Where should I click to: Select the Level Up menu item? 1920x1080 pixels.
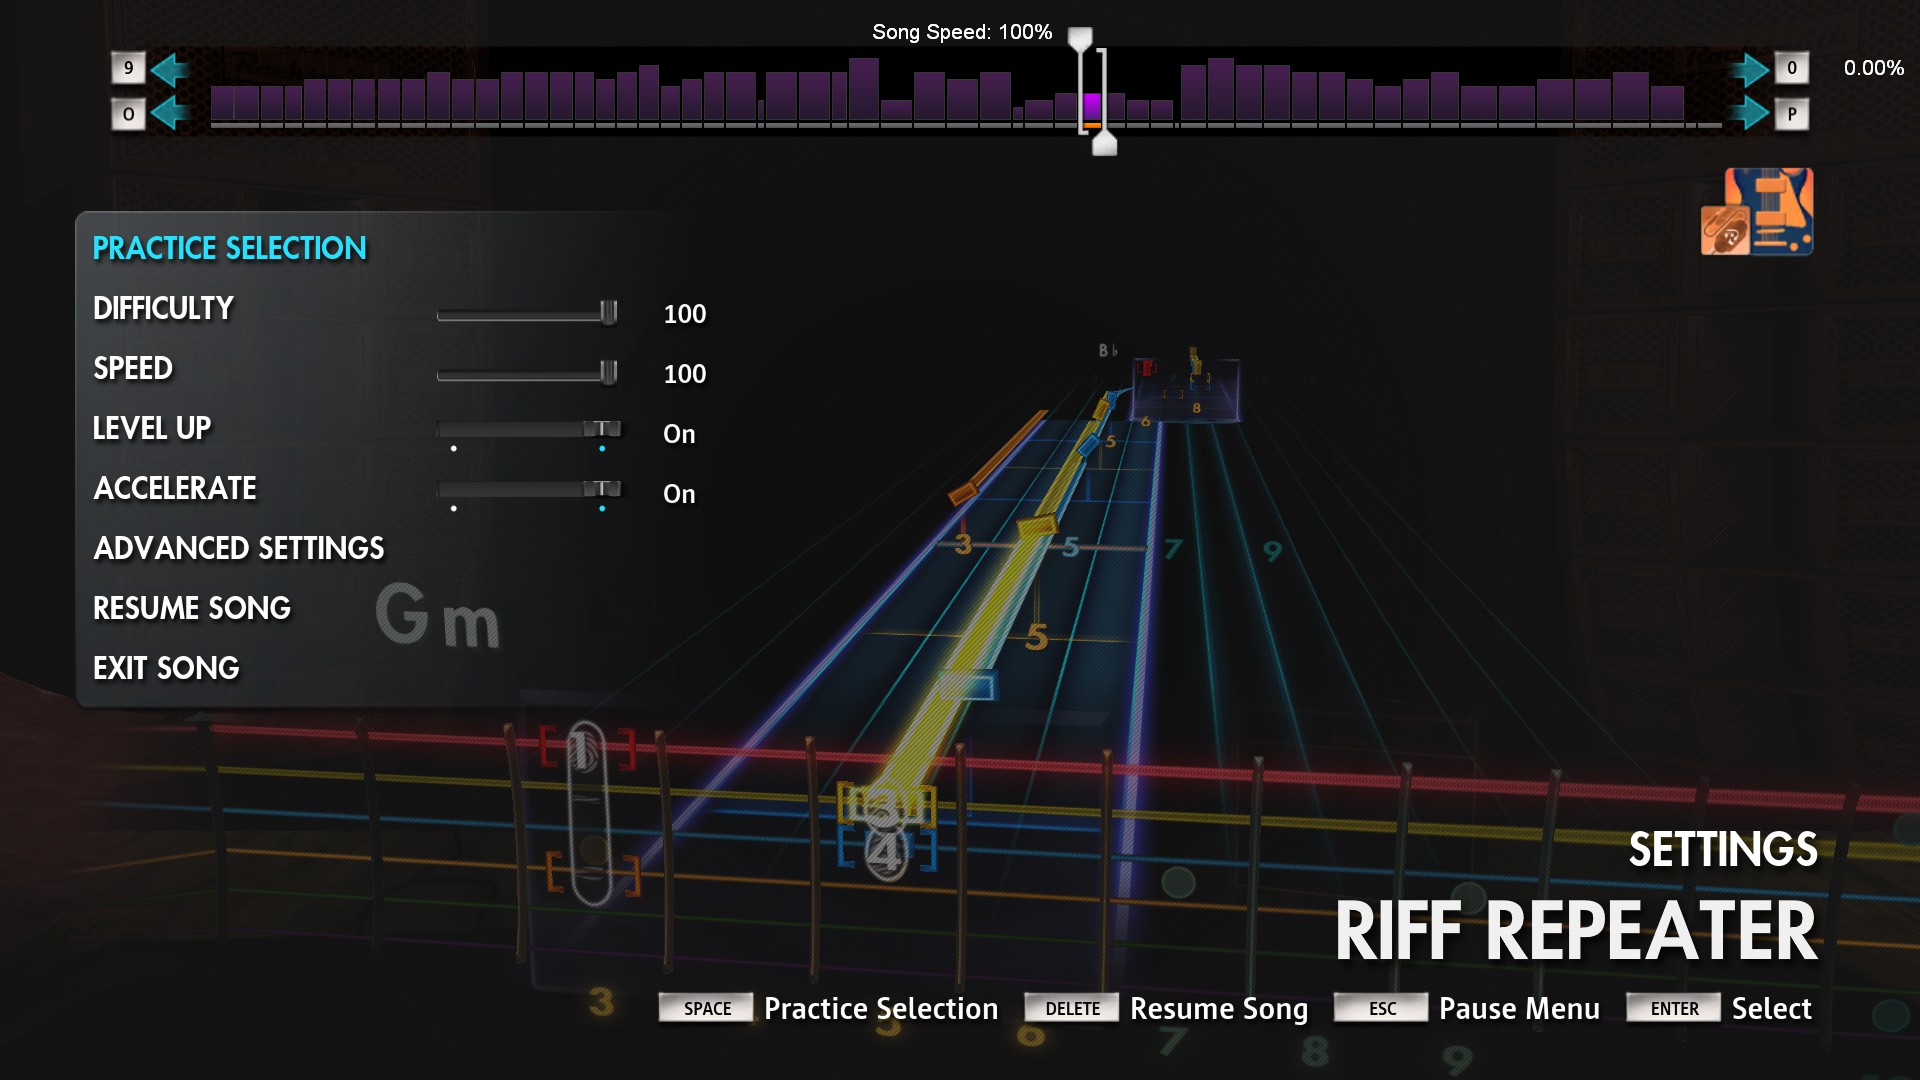152,429
